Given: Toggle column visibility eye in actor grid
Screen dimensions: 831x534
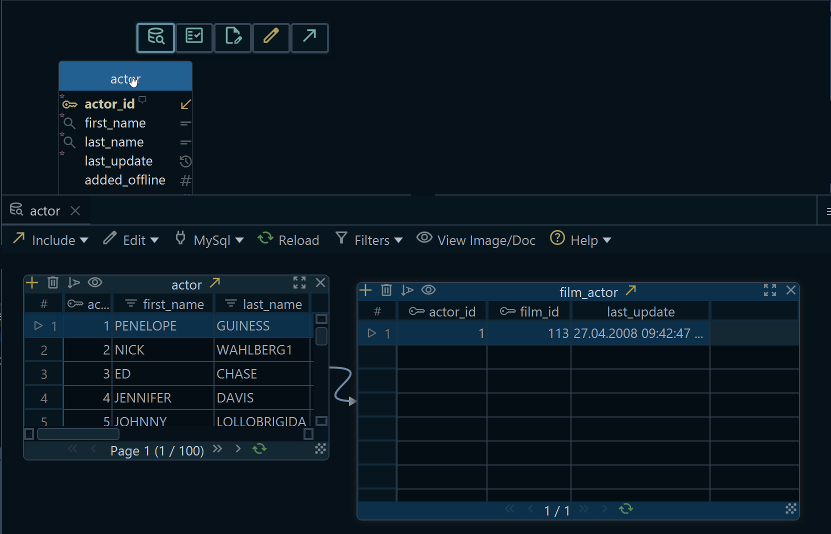Looking at the screenshot, I should [95, 282].
